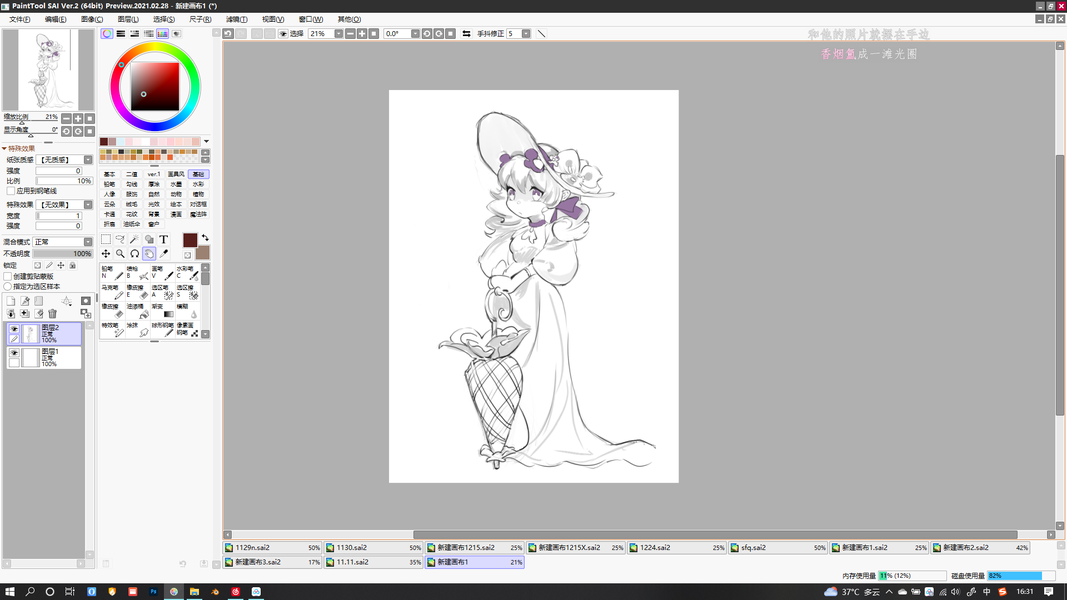Open 手抖修正 stabilizer dropdown
Viewport: 1067px width, 600px height.
526,33
